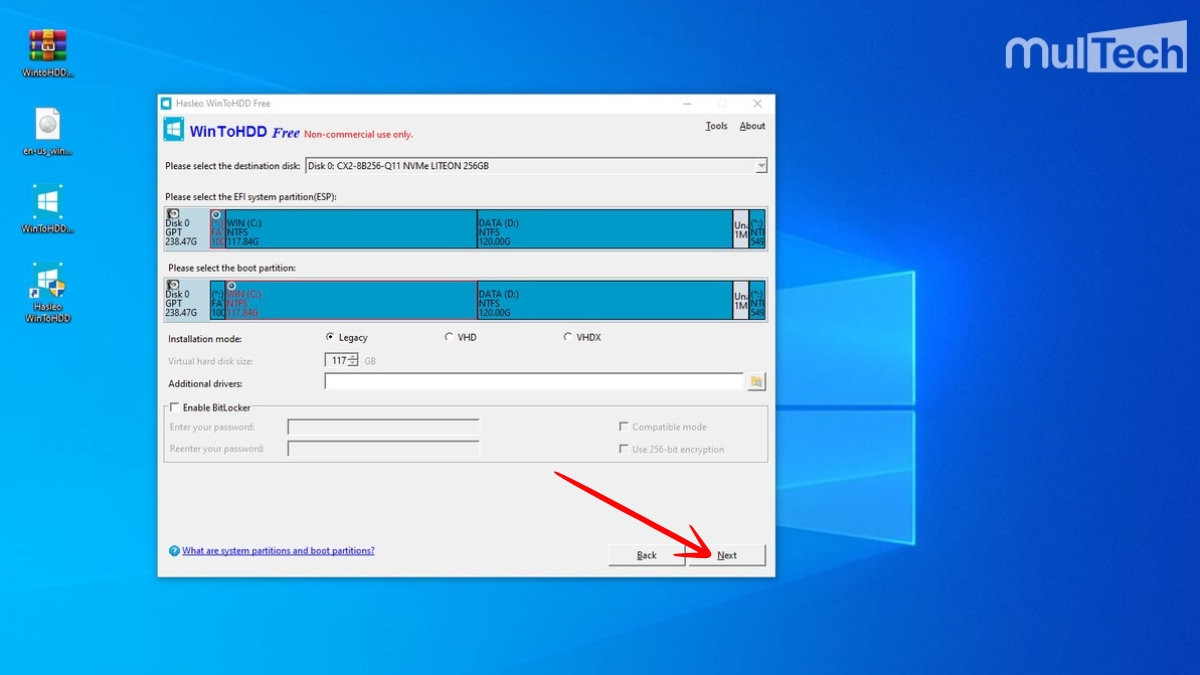
Task: Go back with the Back button
Action: pyautogui.click(x=647, y=555)
